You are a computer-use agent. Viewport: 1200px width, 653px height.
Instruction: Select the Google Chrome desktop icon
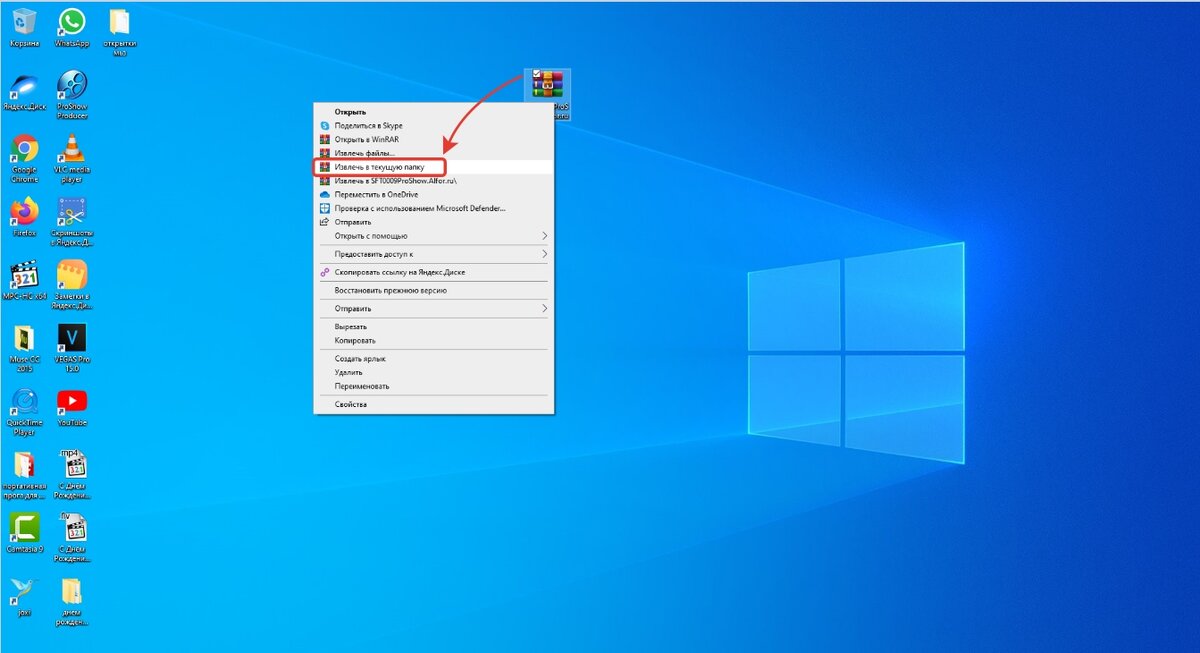(24, 158)
